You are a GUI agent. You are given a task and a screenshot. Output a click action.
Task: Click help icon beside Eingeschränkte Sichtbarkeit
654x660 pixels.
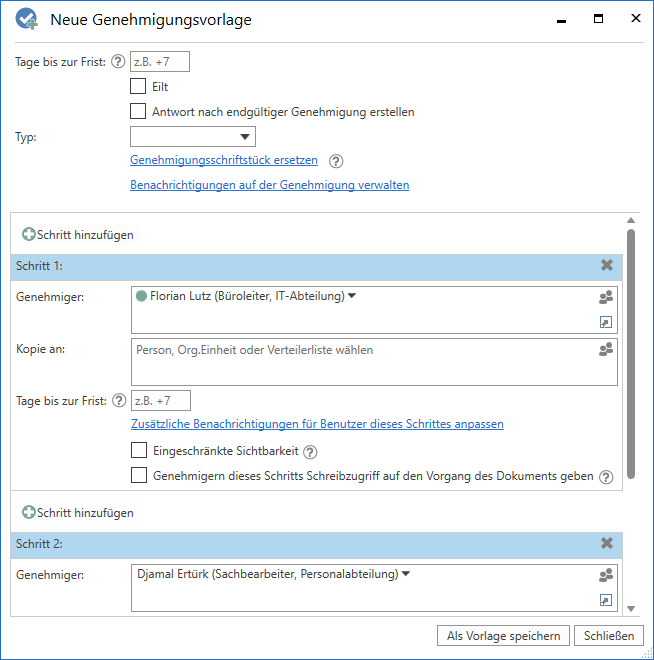click(310, 452)
